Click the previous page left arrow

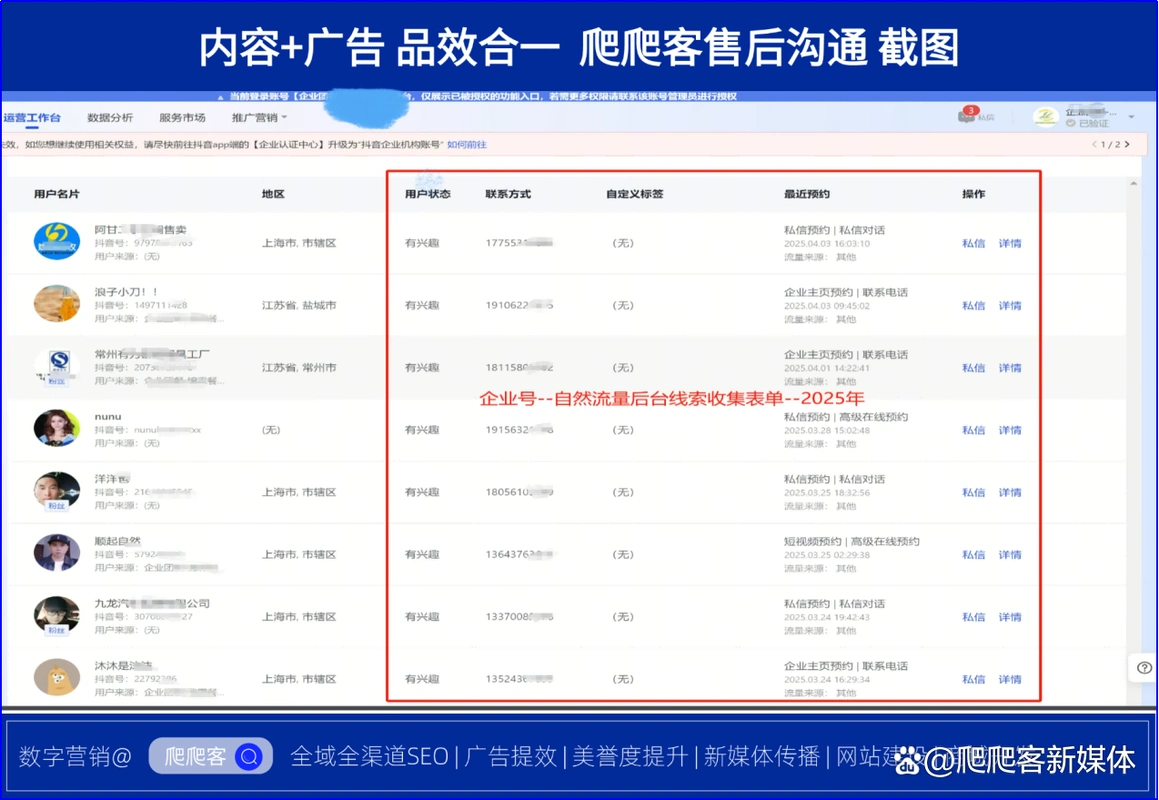(1096, 144)
